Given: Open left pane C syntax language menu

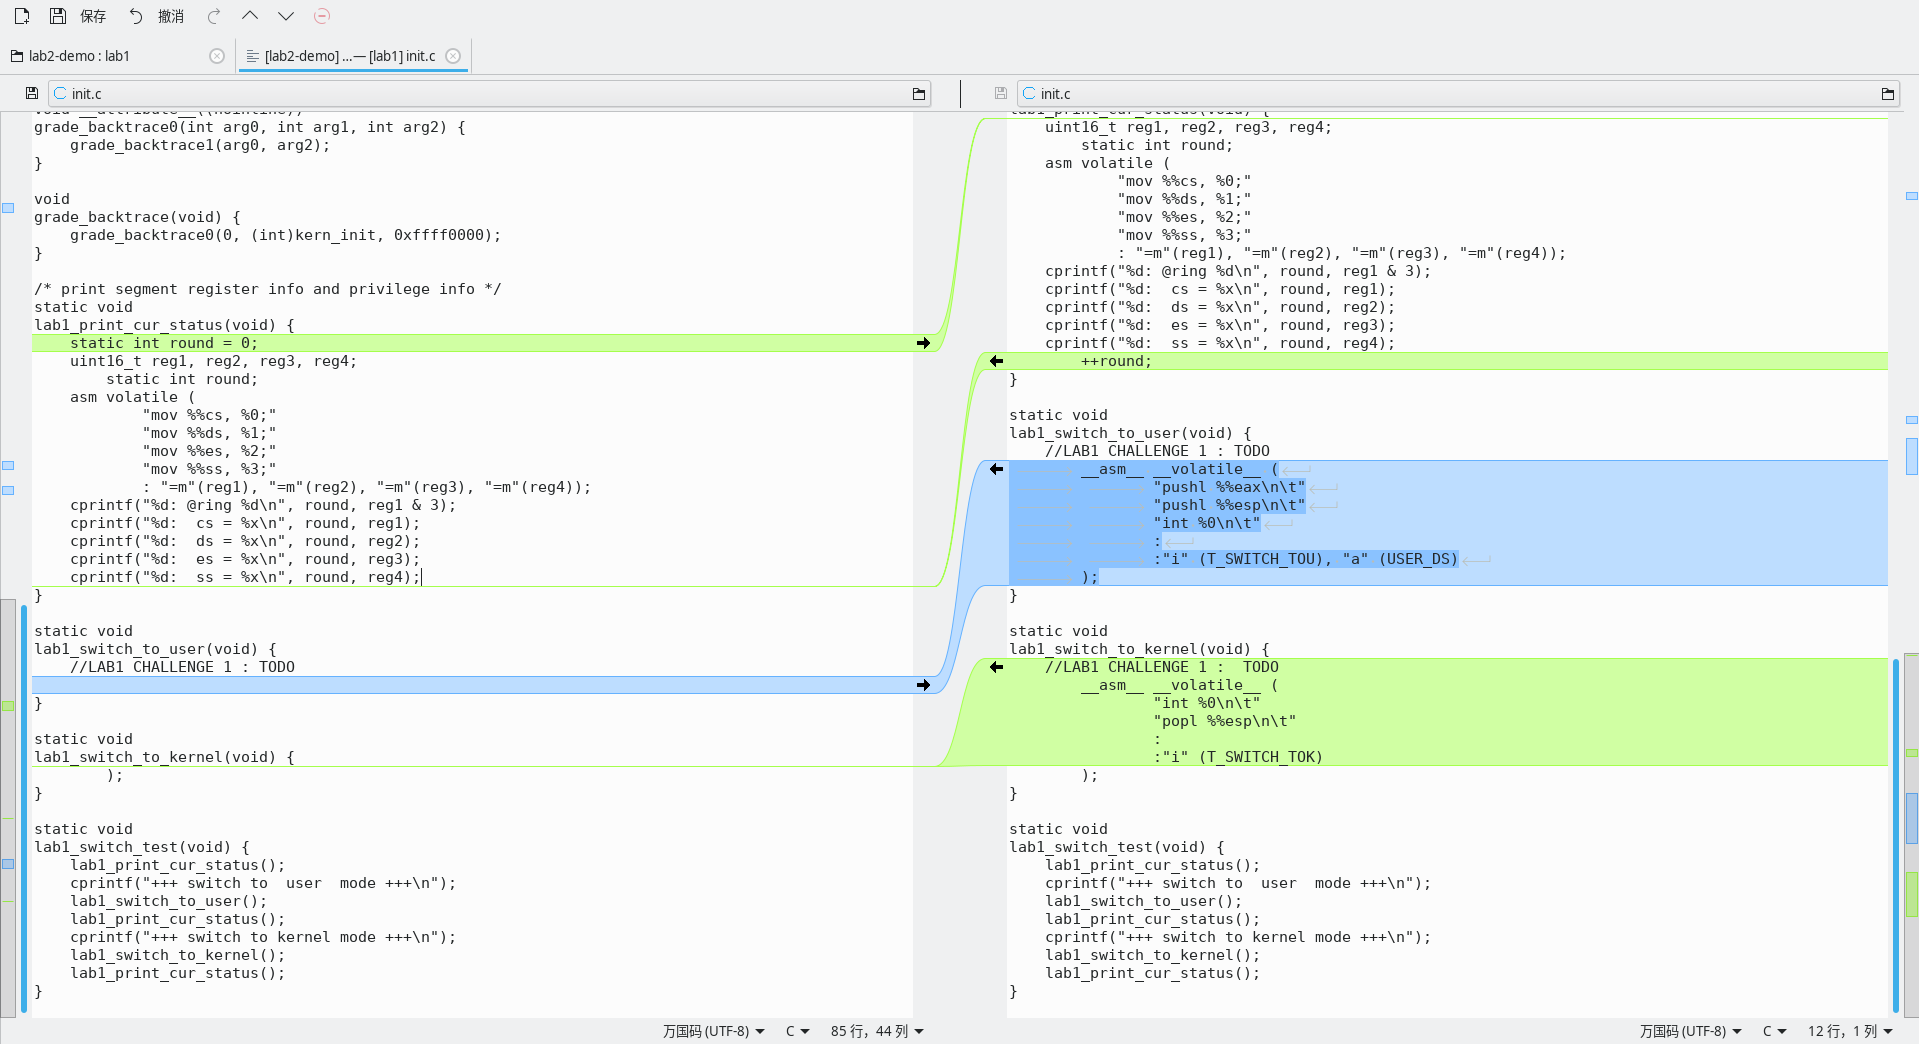Looking at the screenshot, I should click(x=797, y=1031).
